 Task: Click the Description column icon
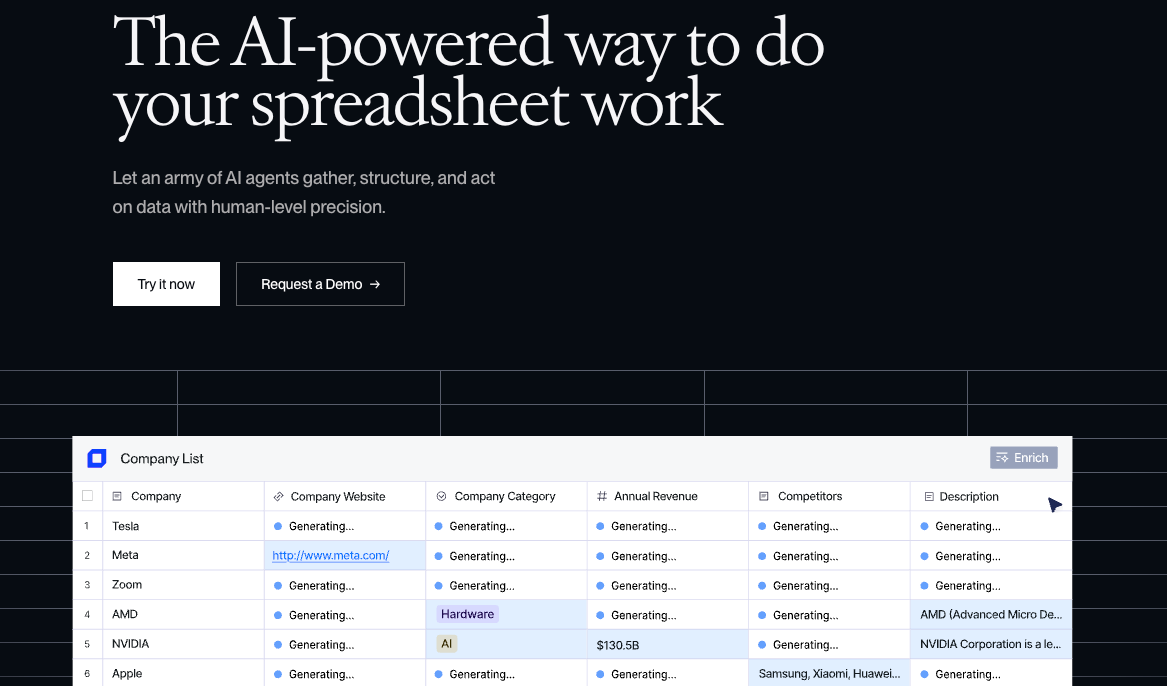929,496
